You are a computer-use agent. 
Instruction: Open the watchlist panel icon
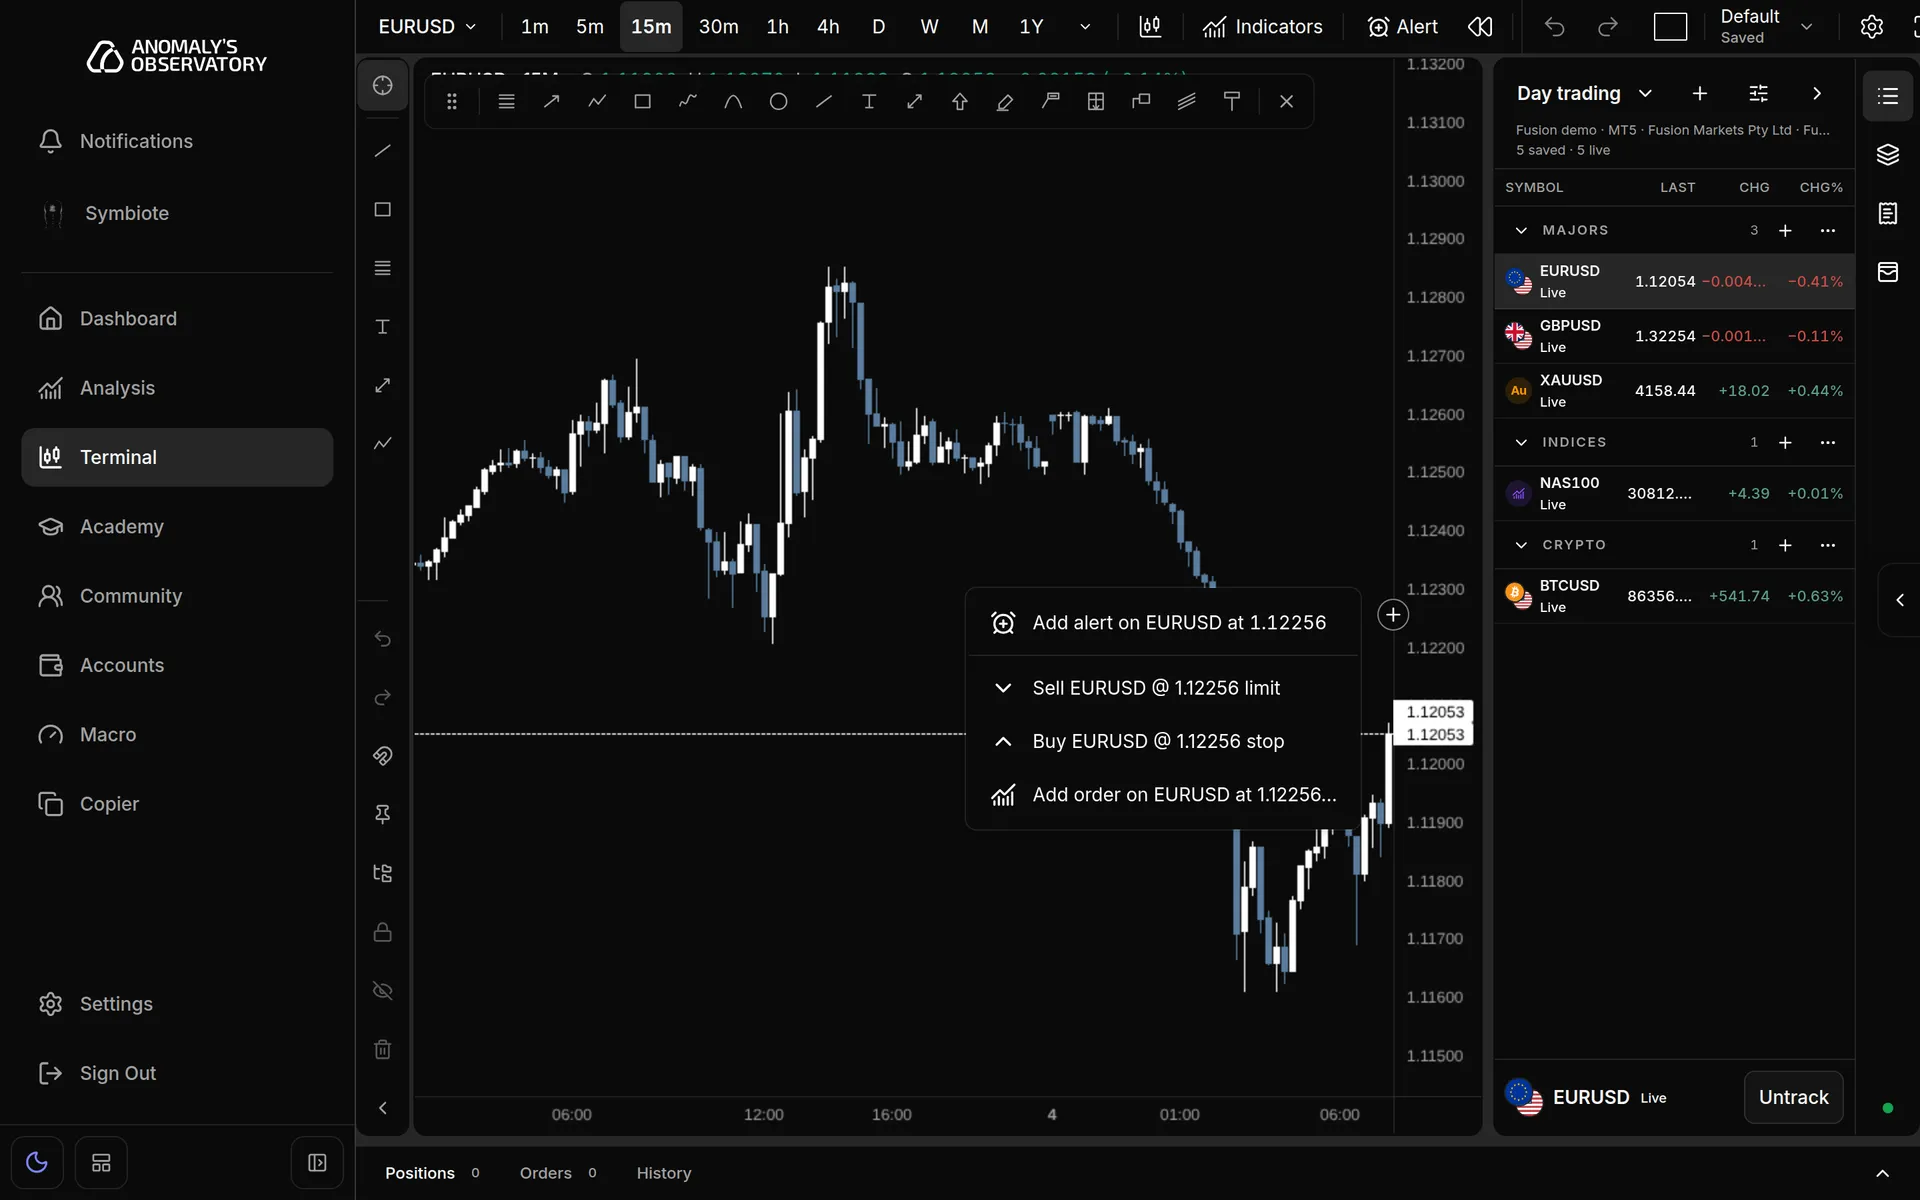click(x=1888, y=96)
